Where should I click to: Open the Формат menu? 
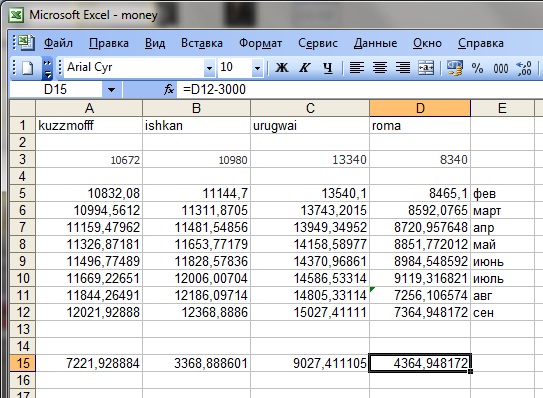(x=260, y=43)
